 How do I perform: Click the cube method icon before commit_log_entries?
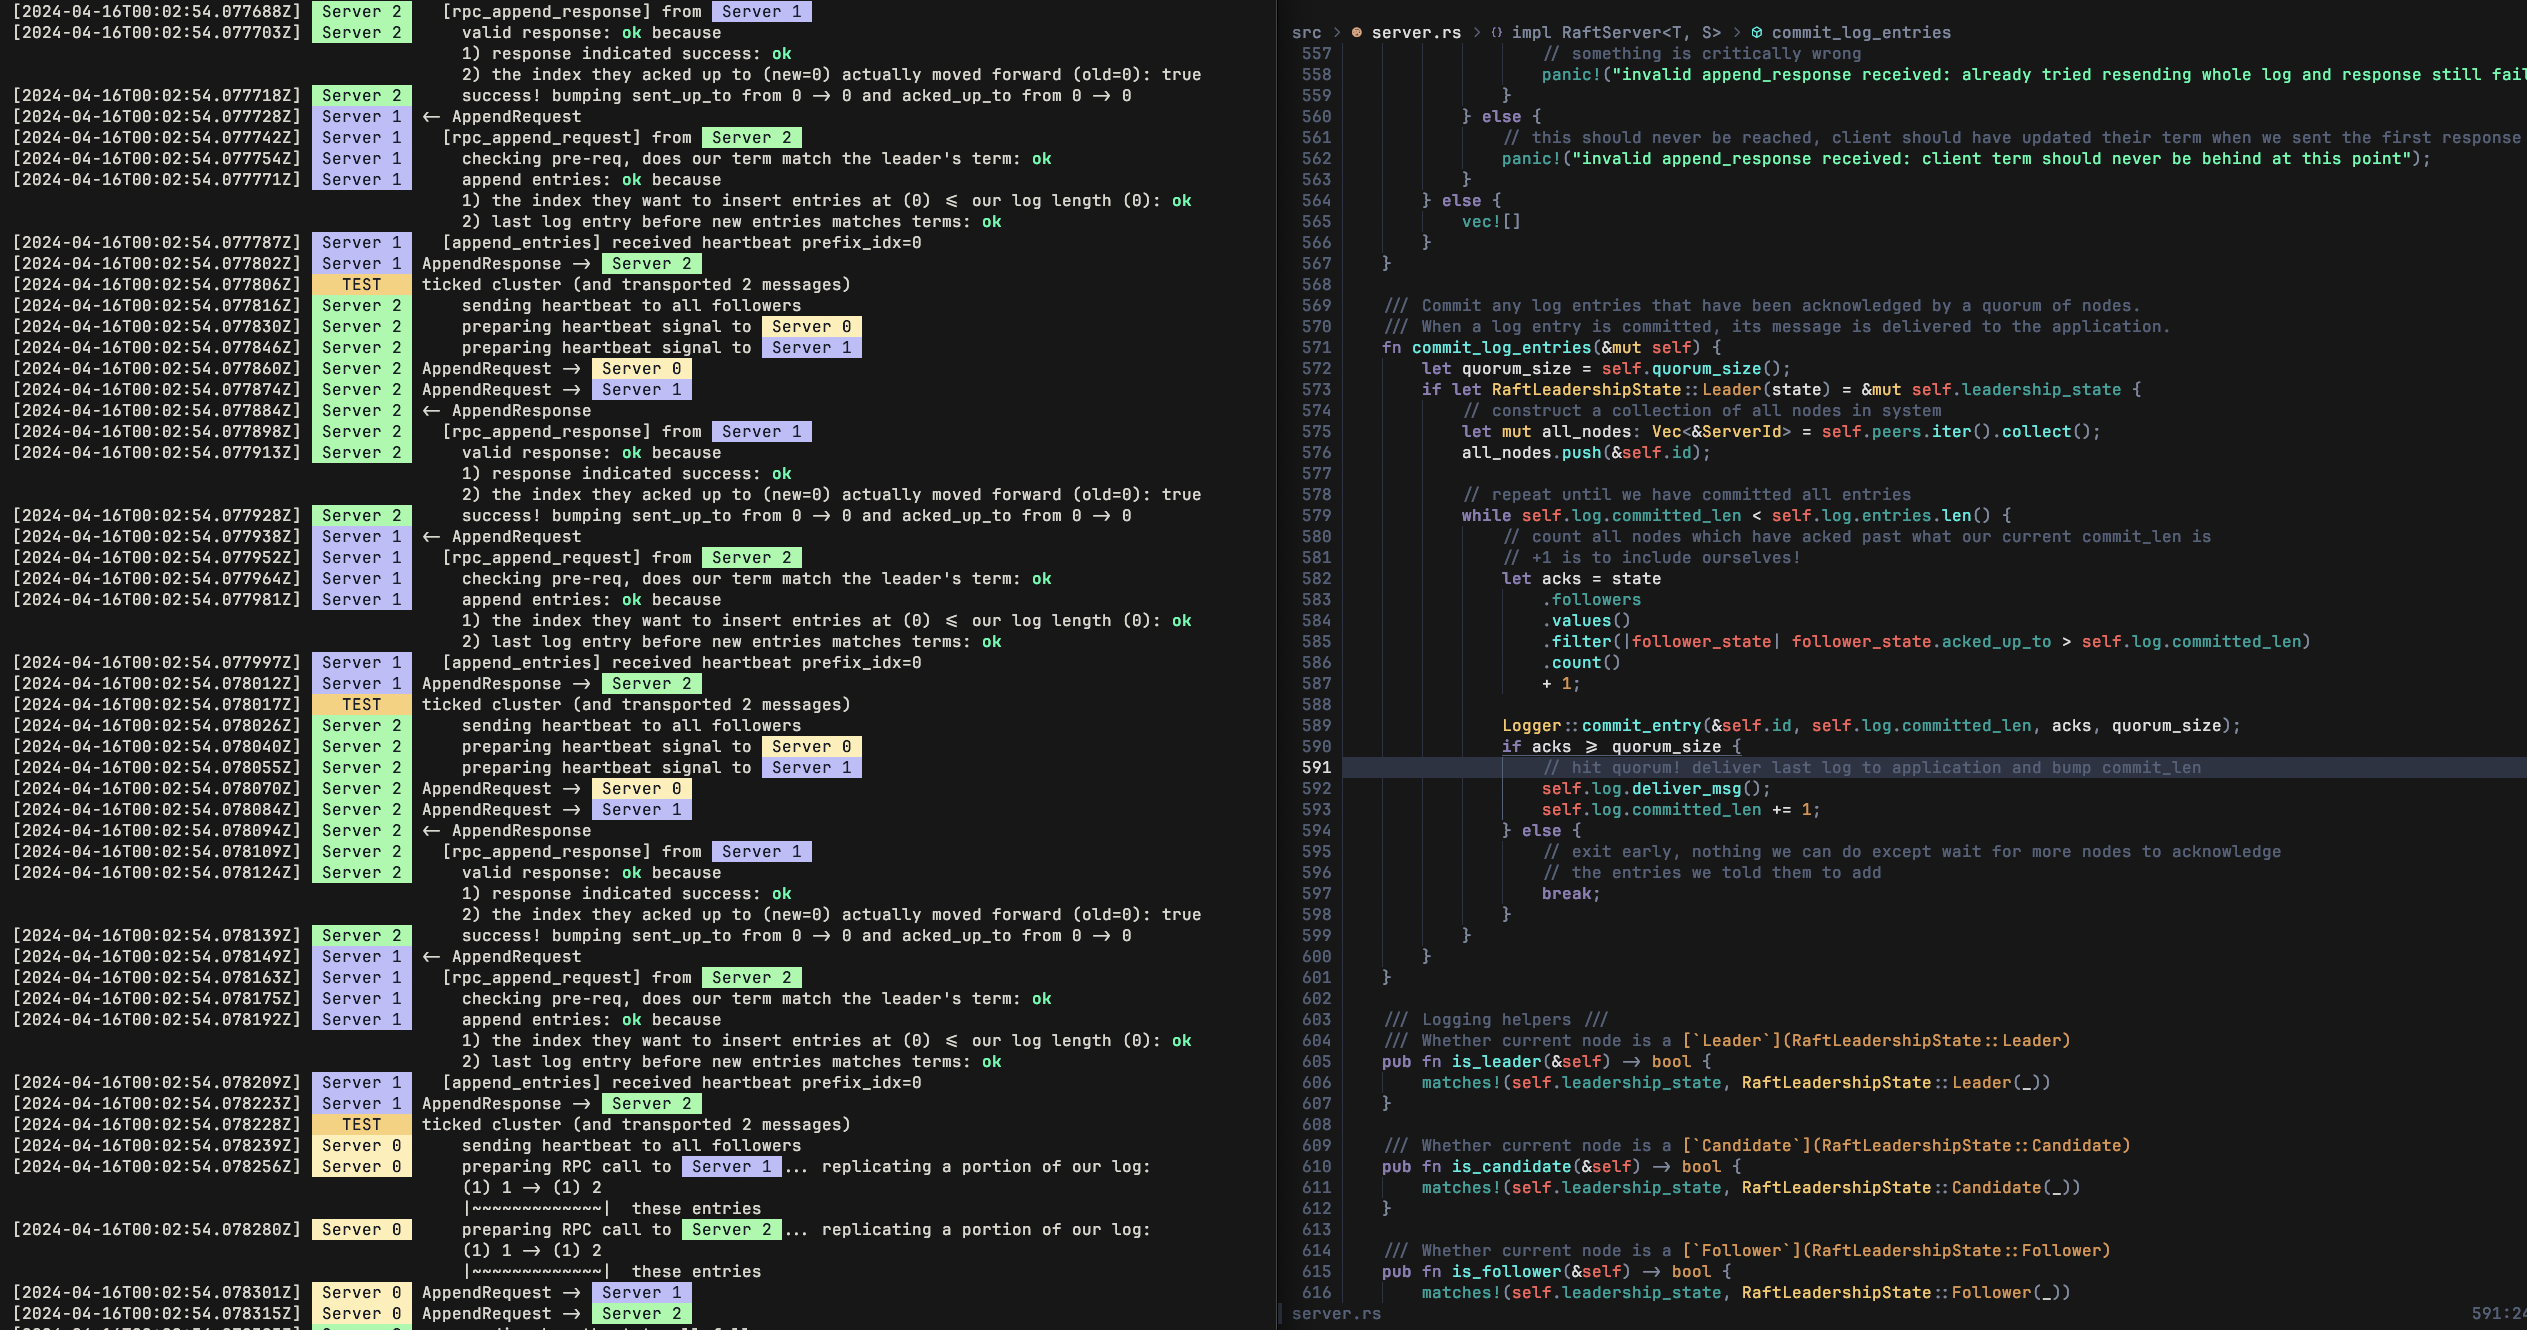(x=1757, y=32)
